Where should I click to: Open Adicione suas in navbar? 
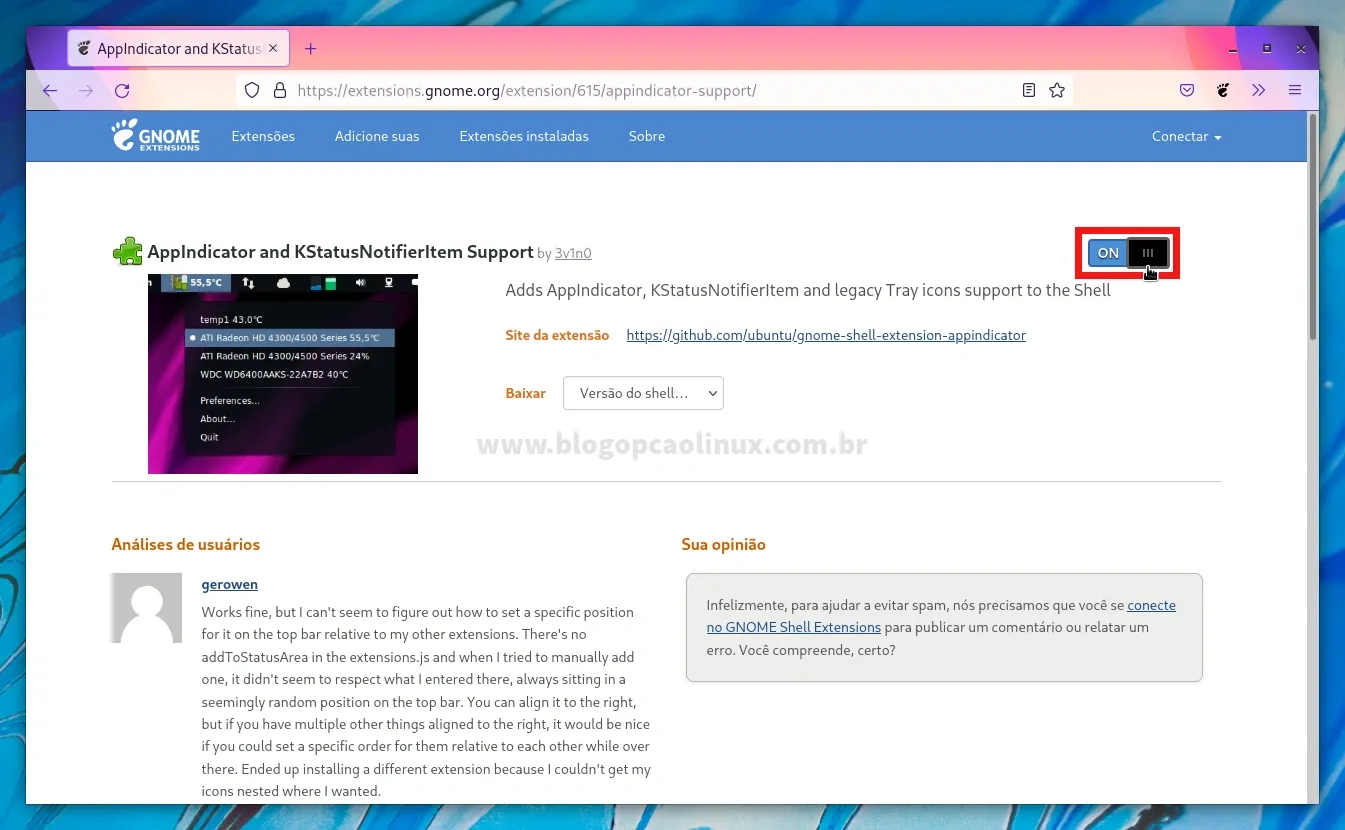point(377,136)
